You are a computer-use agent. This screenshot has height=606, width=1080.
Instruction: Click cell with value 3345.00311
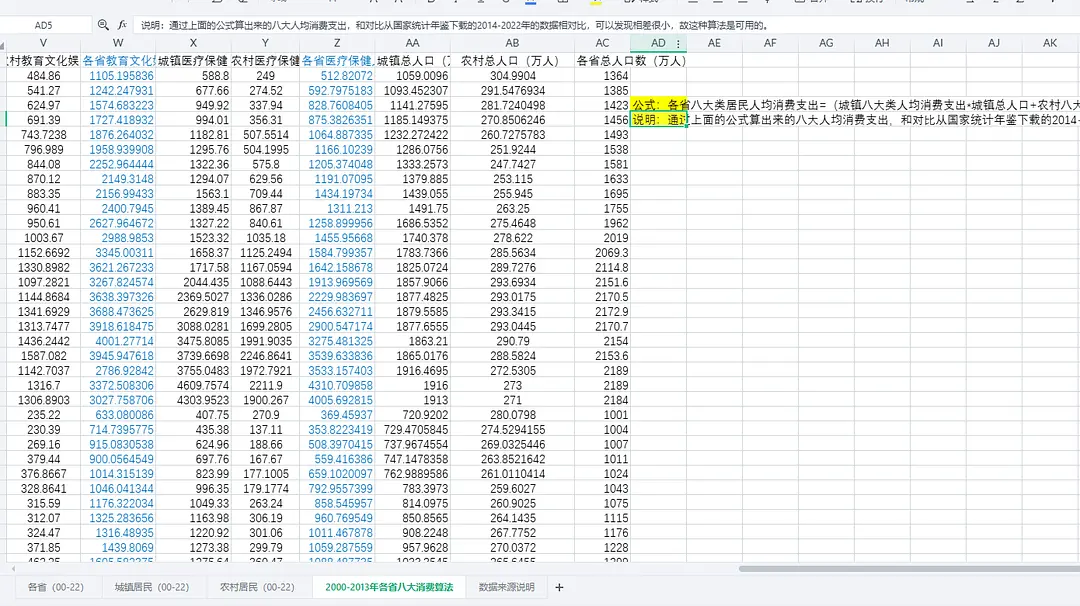tap(118, 253)
